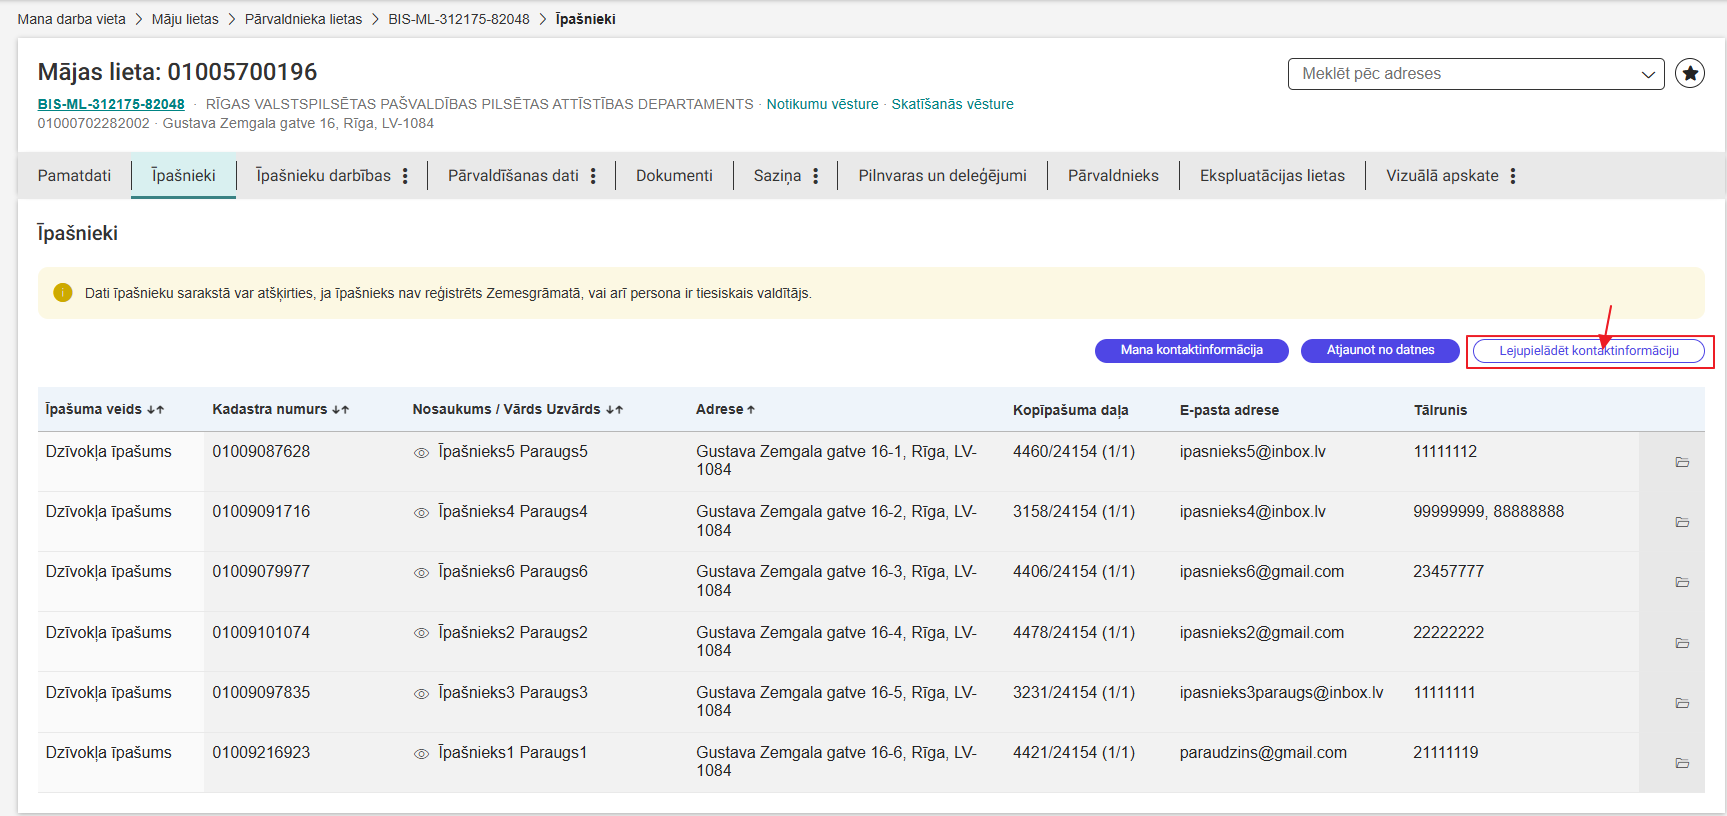This screenshot has height=816, width=1727.
Task: Expand the Īpašnieku darbības tab menu
Action: (405, 176)
